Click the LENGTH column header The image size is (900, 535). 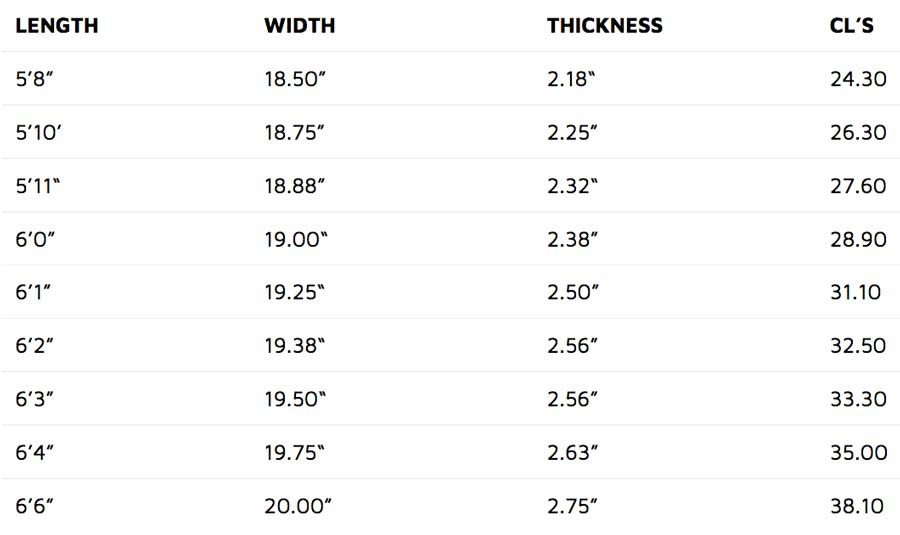57,26
